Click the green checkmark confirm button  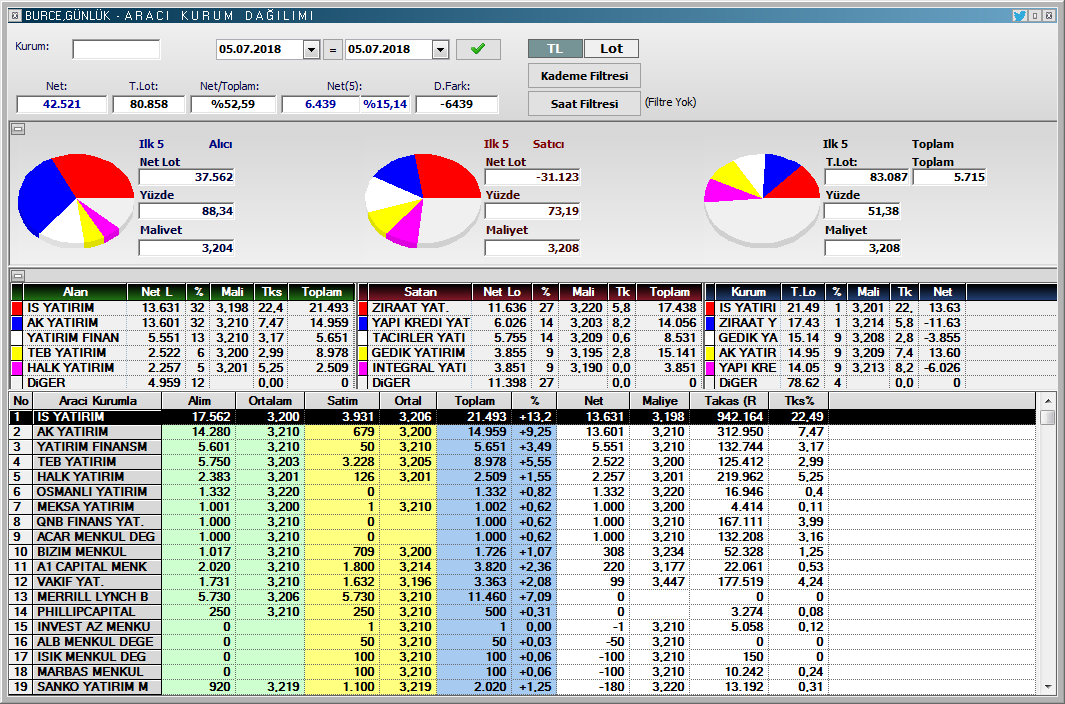478,49
